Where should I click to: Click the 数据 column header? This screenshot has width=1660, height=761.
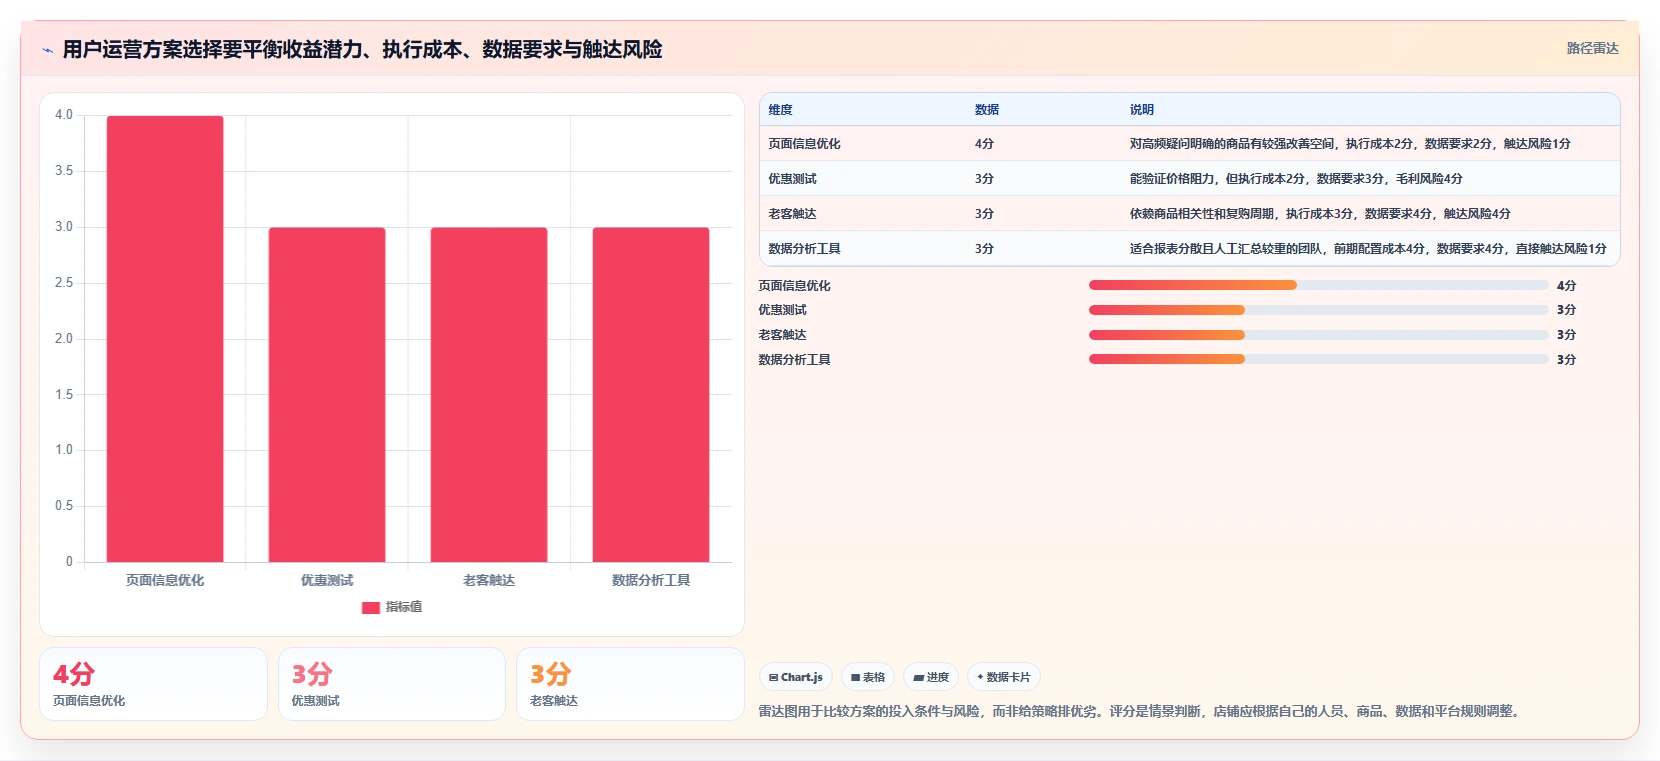(987, 110)
